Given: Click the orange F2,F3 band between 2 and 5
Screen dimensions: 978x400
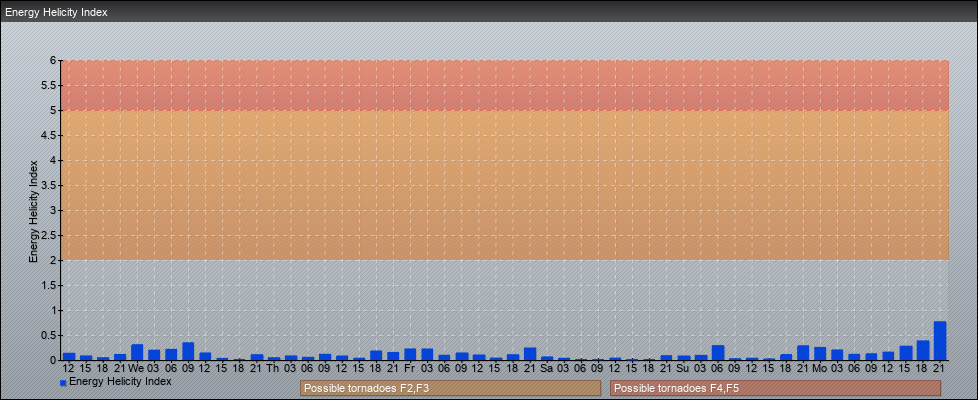Looking at the screenshot, I should [505, 185].
